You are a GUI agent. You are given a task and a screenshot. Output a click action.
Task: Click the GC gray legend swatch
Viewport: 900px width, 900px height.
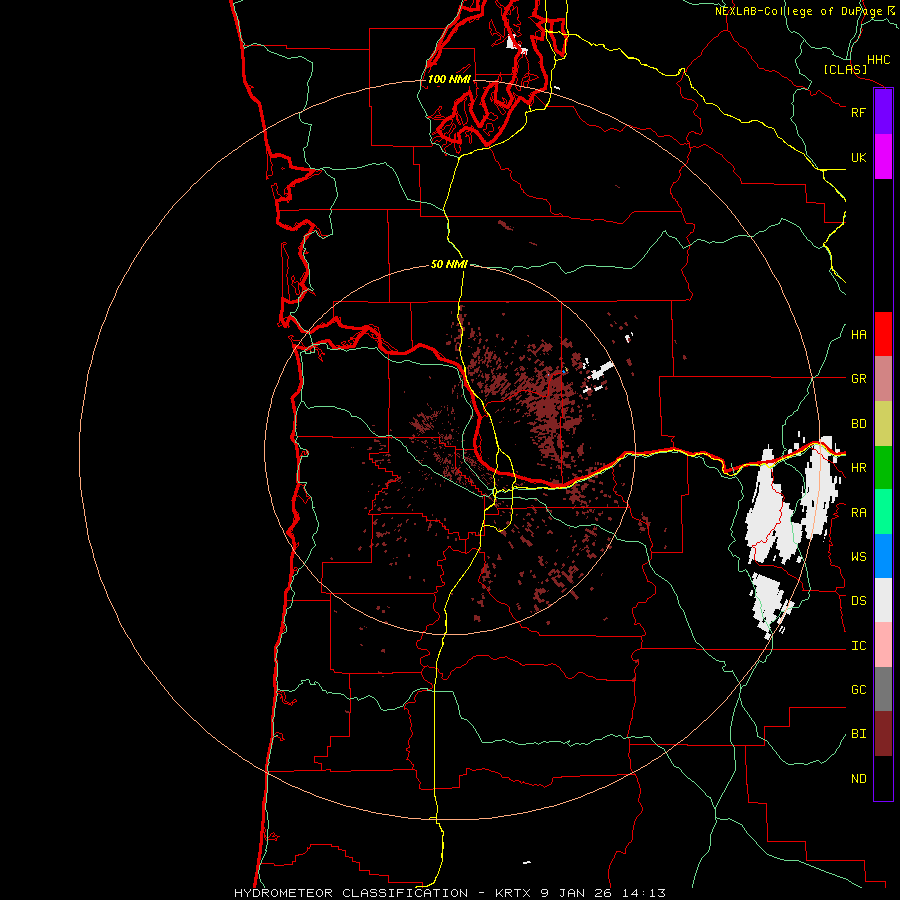coord(883,689)
